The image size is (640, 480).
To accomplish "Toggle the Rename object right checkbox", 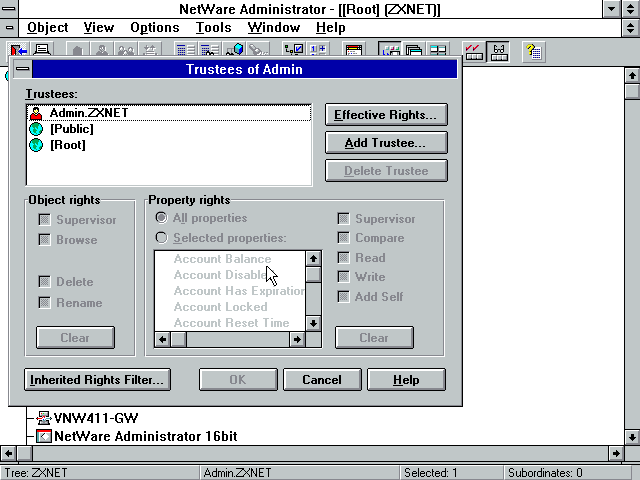I will click(44, 302).
